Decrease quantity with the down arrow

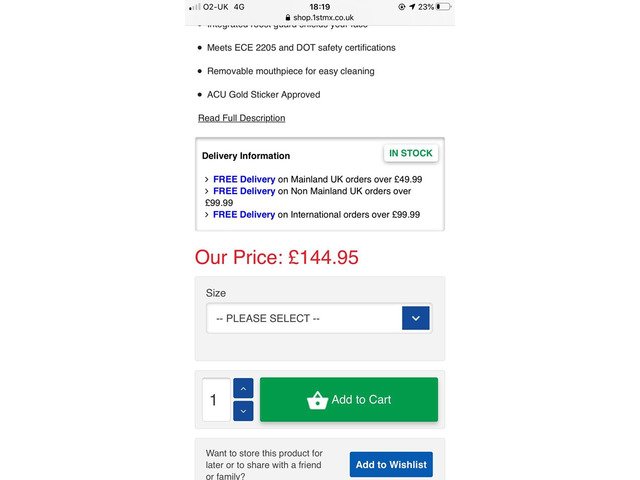pos(243,411)
